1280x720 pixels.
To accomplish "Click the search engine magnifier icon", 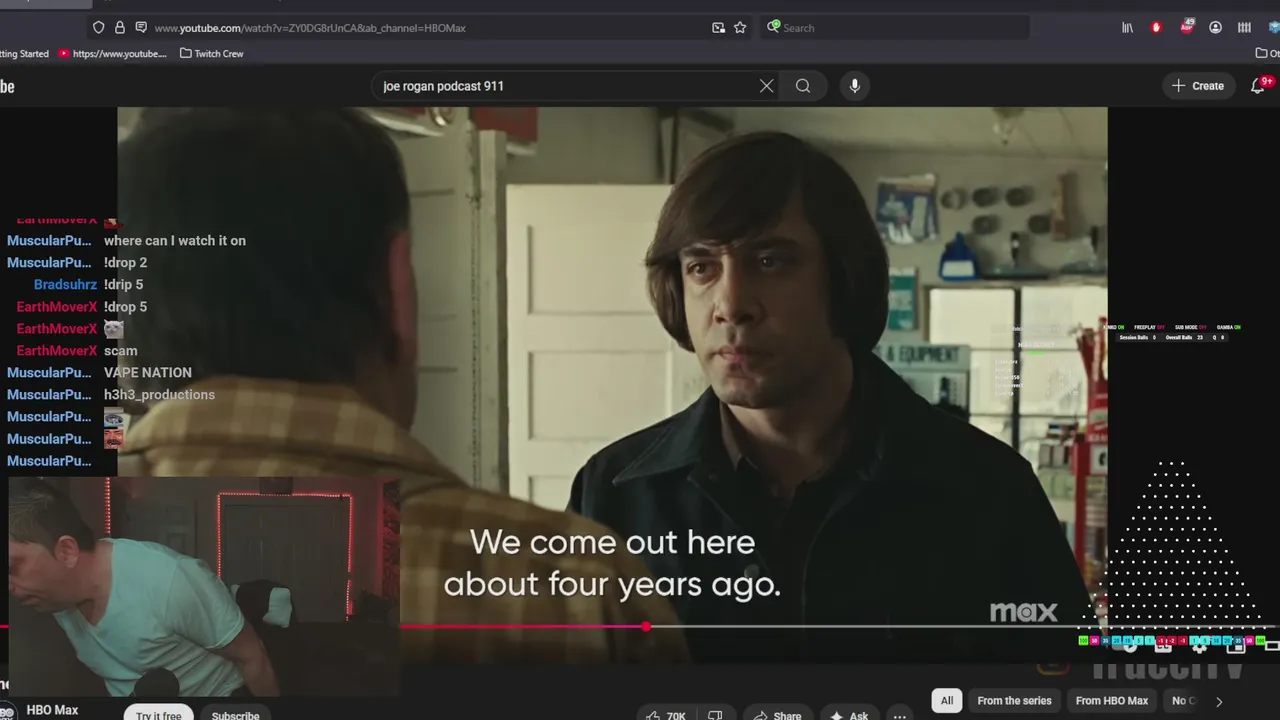I will pos(774,27).
